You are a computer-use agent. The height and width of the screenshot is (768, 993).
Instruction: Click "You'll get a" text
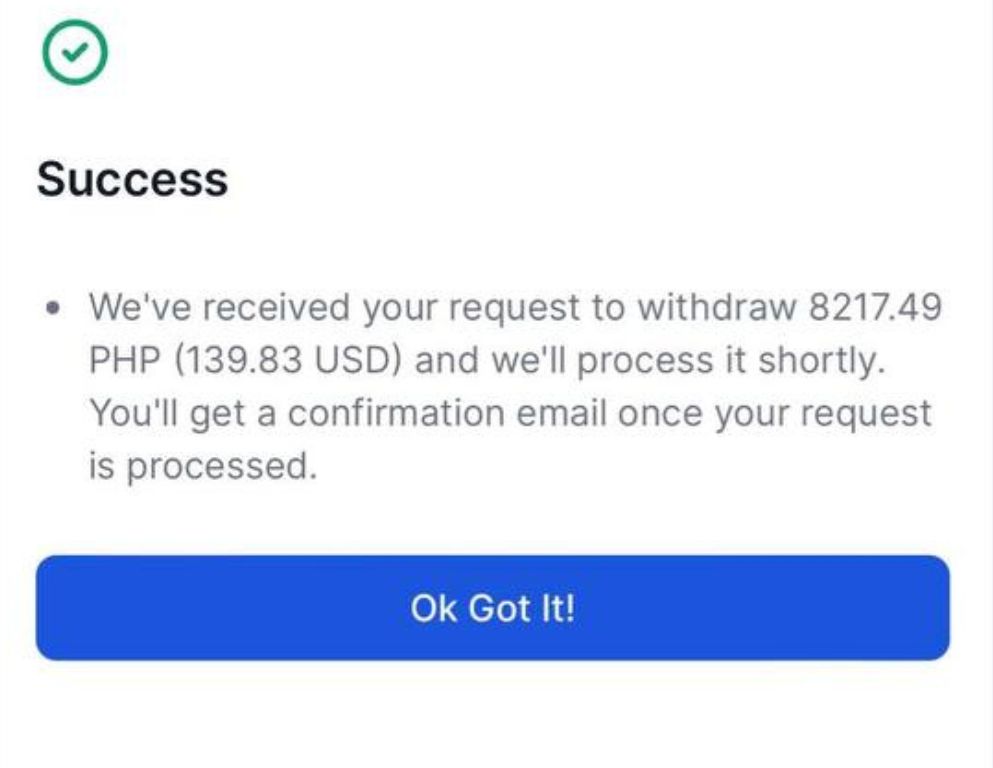click(x=182, y=415)
